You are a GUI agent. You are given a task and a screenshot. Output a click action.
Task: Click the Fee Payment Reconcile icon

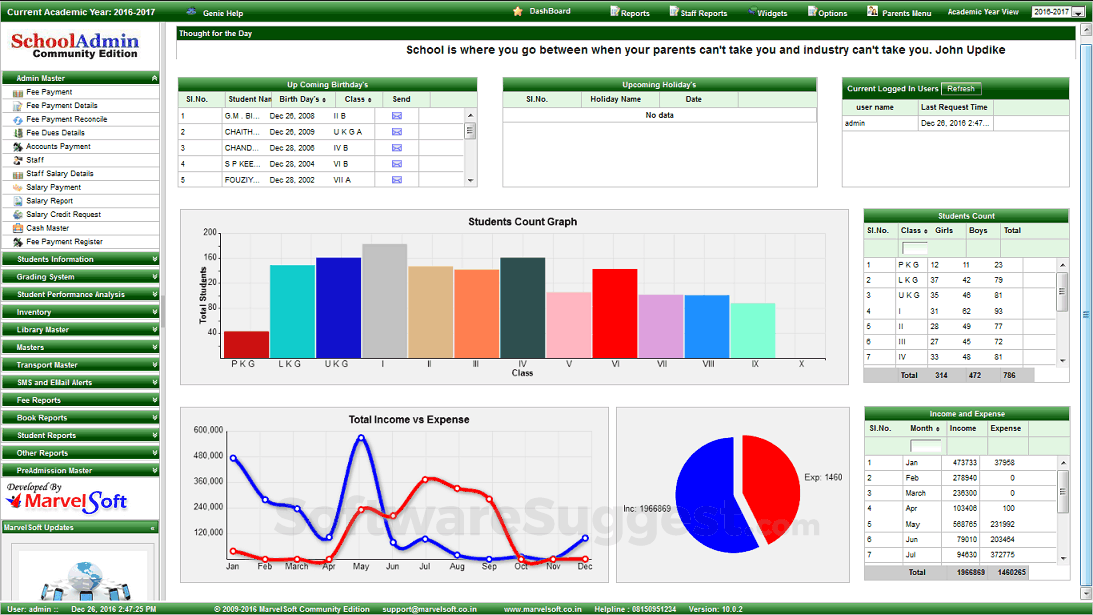(18, 119)
